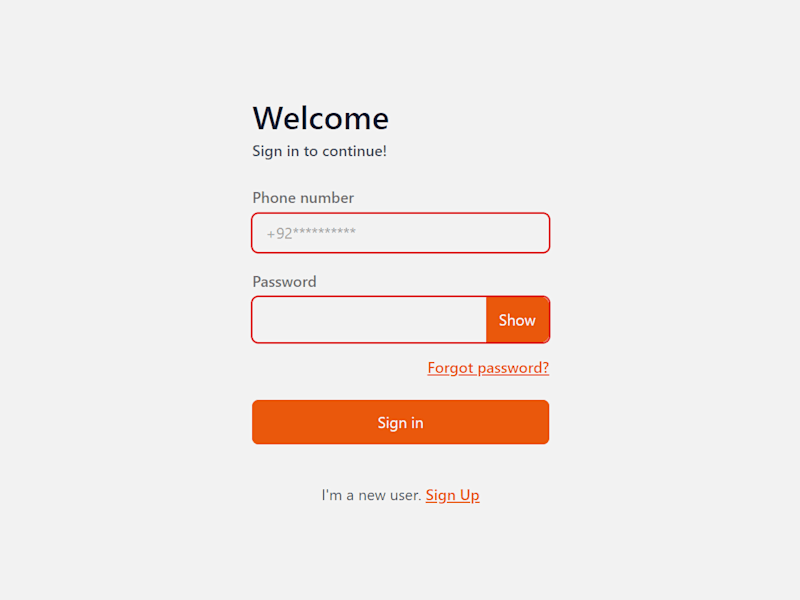Toggle password visibility using Show
The height and width of the screenshot is (600, 800).
517,320
